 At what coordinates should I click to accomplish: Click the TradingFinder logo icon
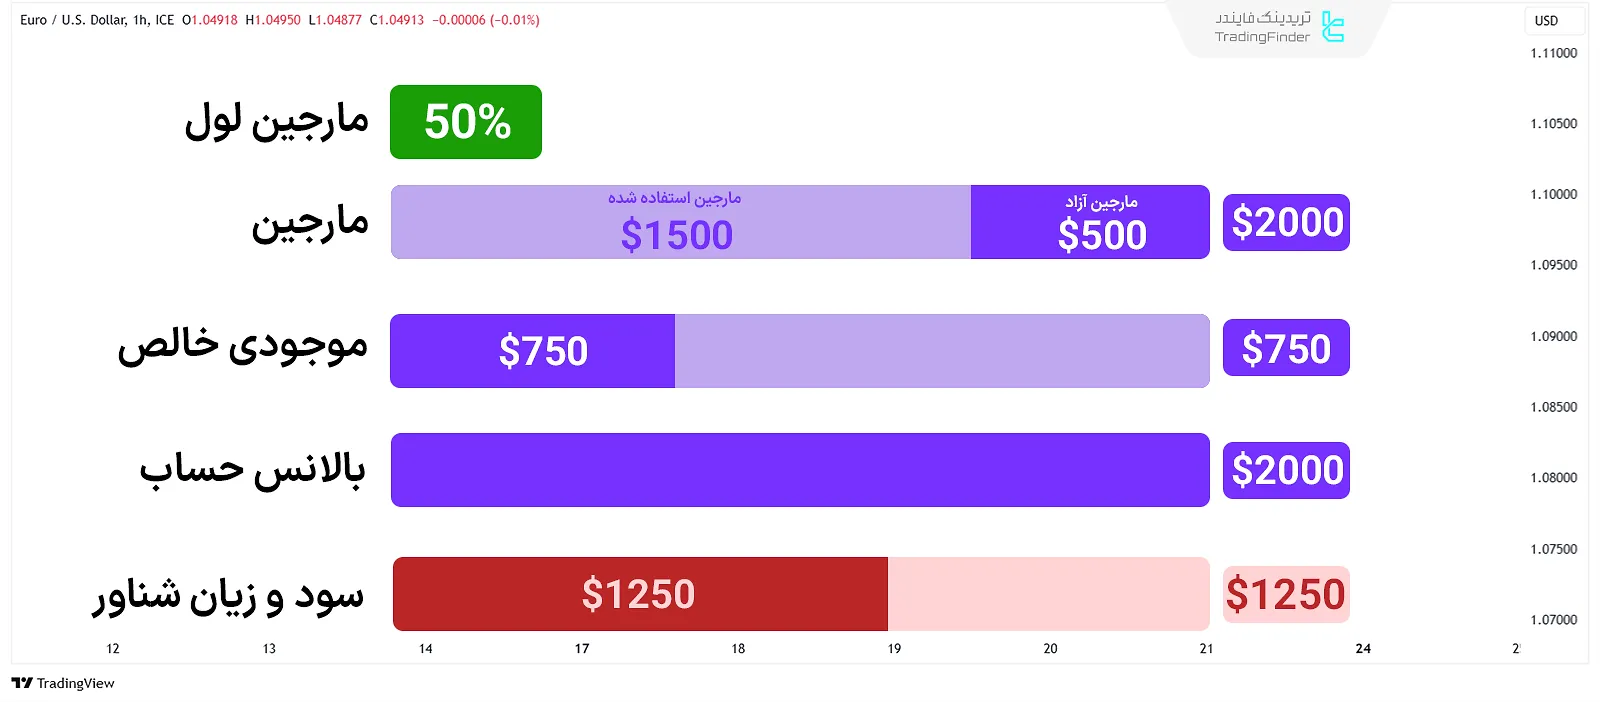1333,27
